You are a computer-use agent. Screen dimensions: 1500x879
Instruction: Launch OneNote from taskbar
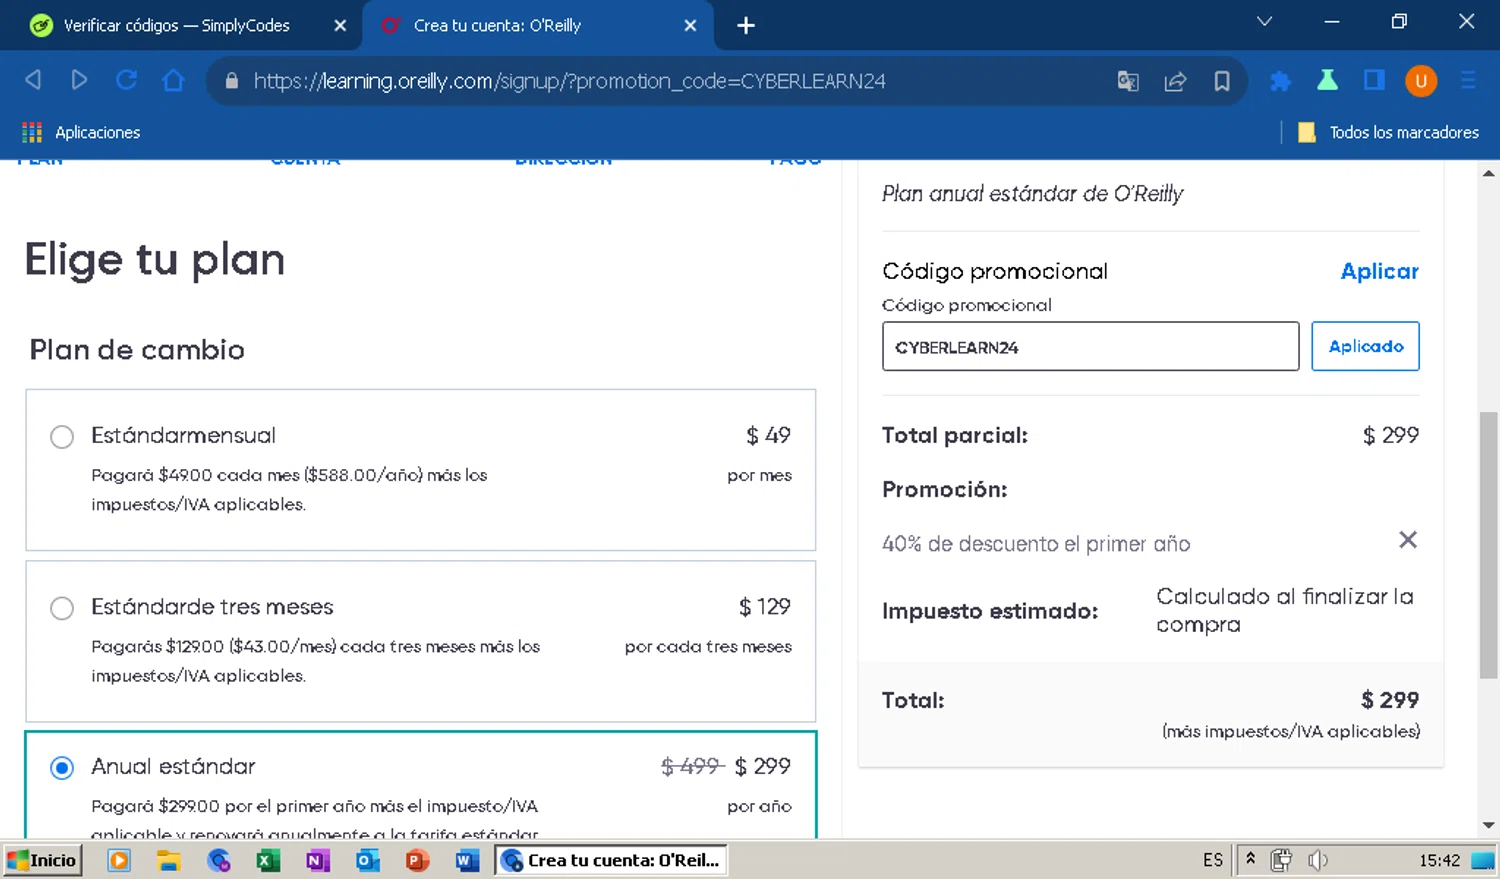click(x=318, y=860)
